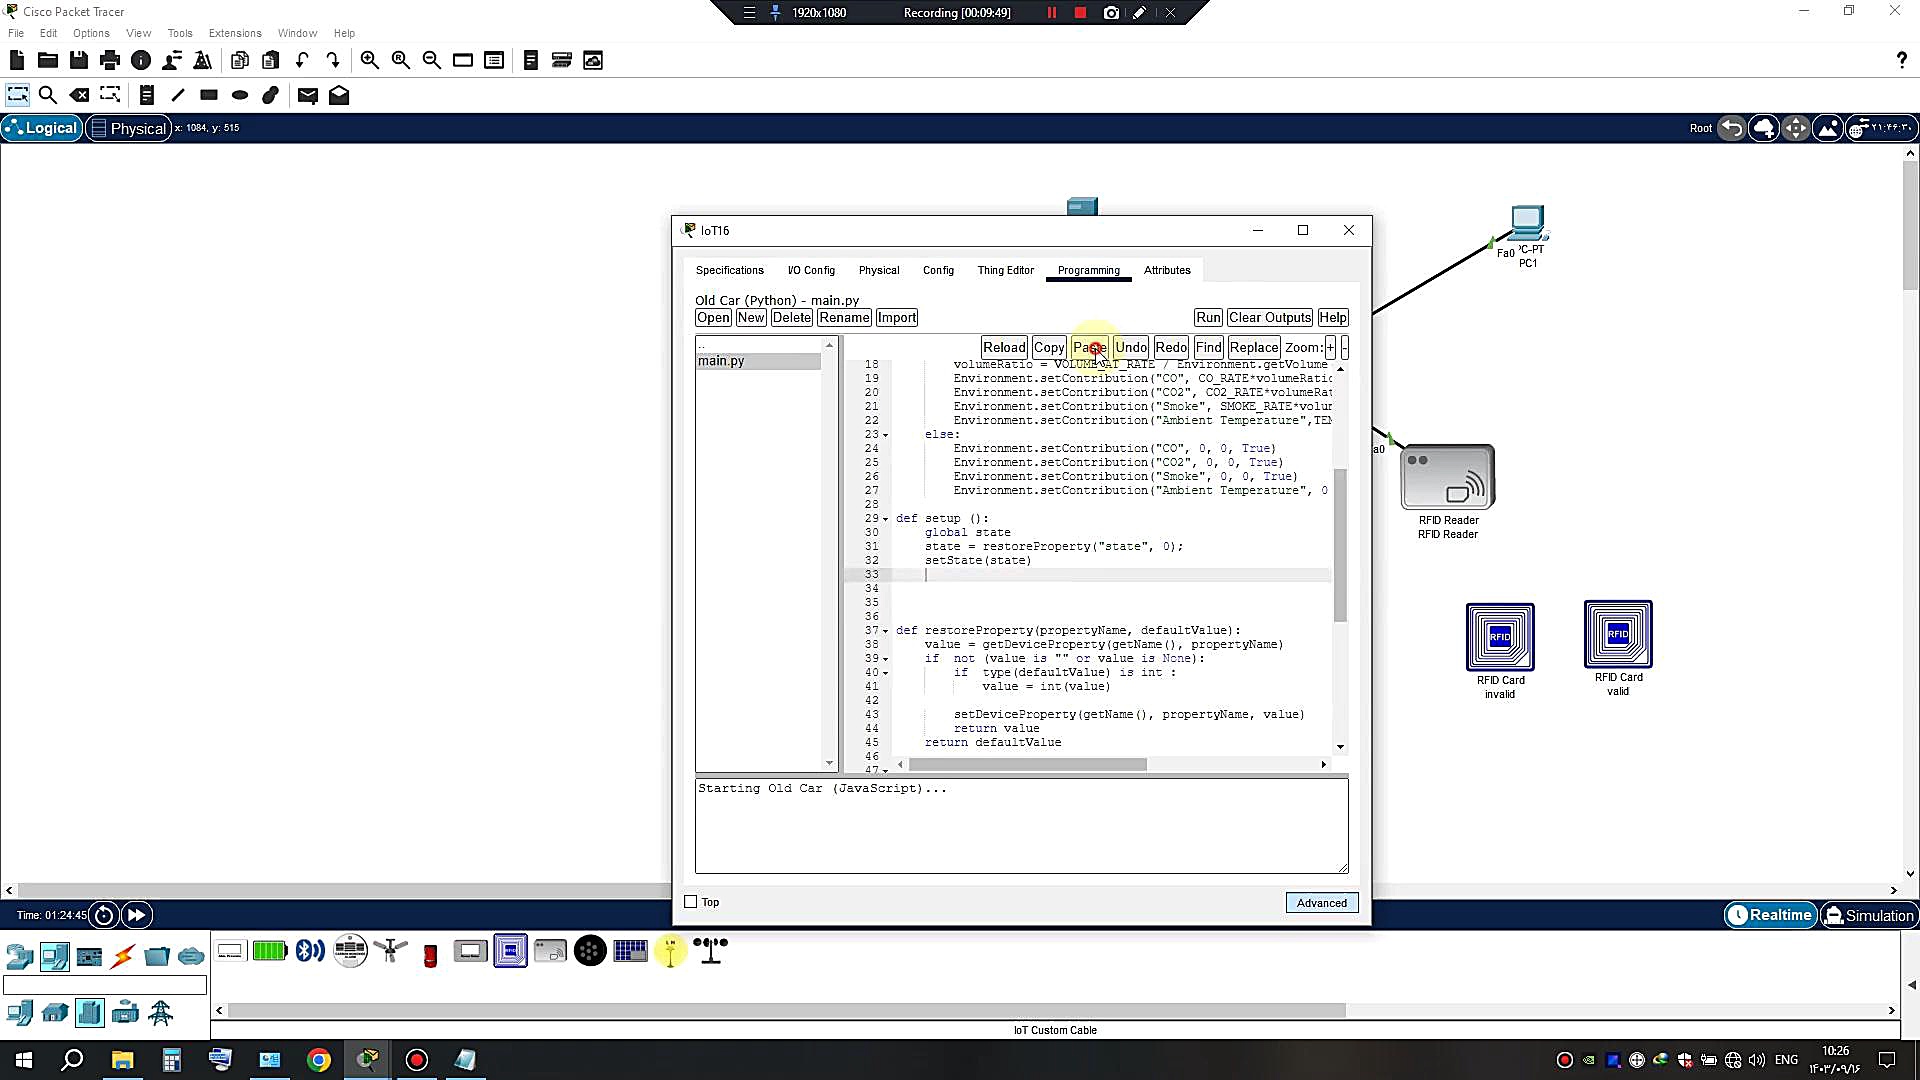Choose the battery device in device list
The width and height of the screenshot is (1920, 1080).
(270, 951)
